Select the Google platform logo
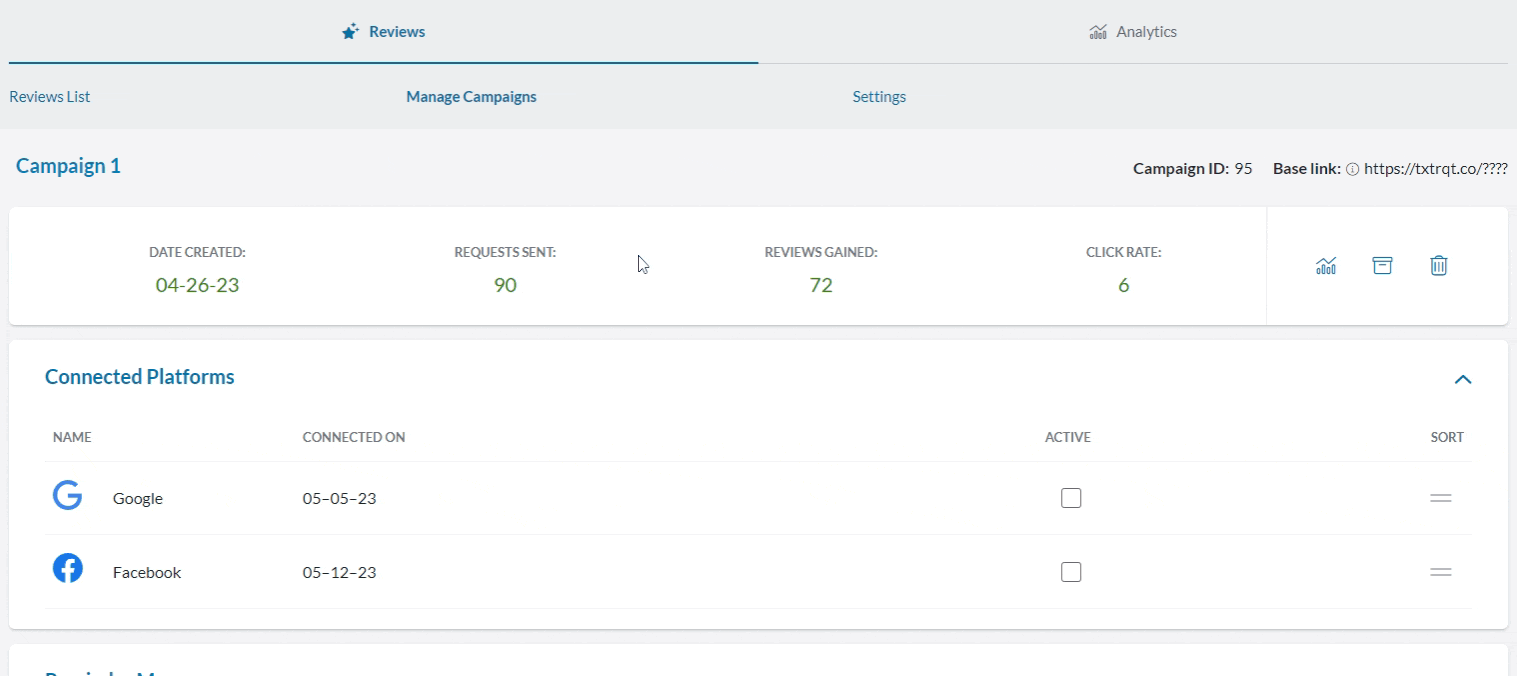This screenshot has height=676, width=1517. click(x=67, y=495)
